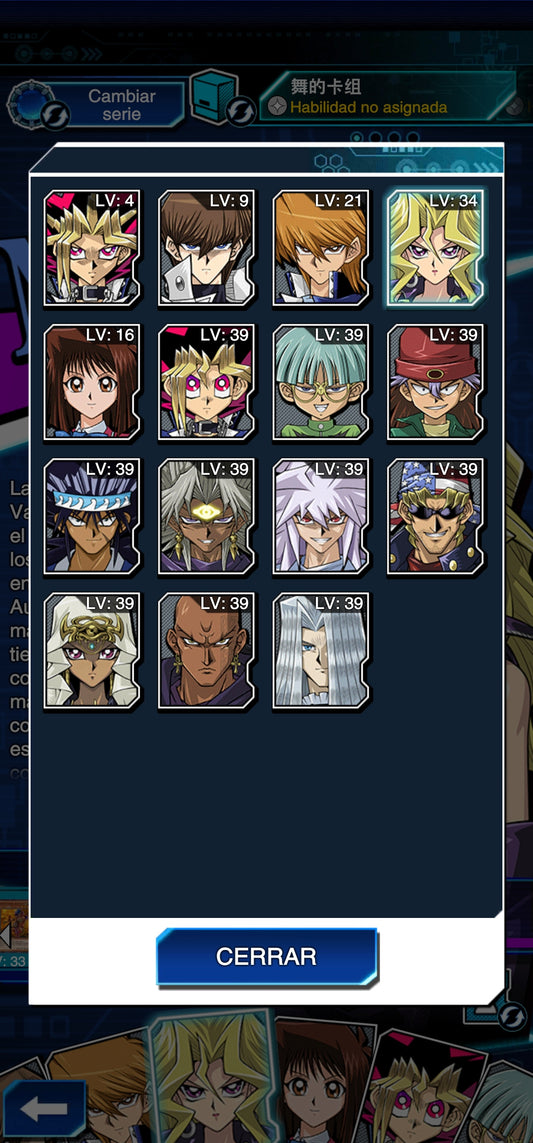This screenshot has height=1143, width=533.
Task: Select Pegasus with long silver hair
Action: point(321,651)
